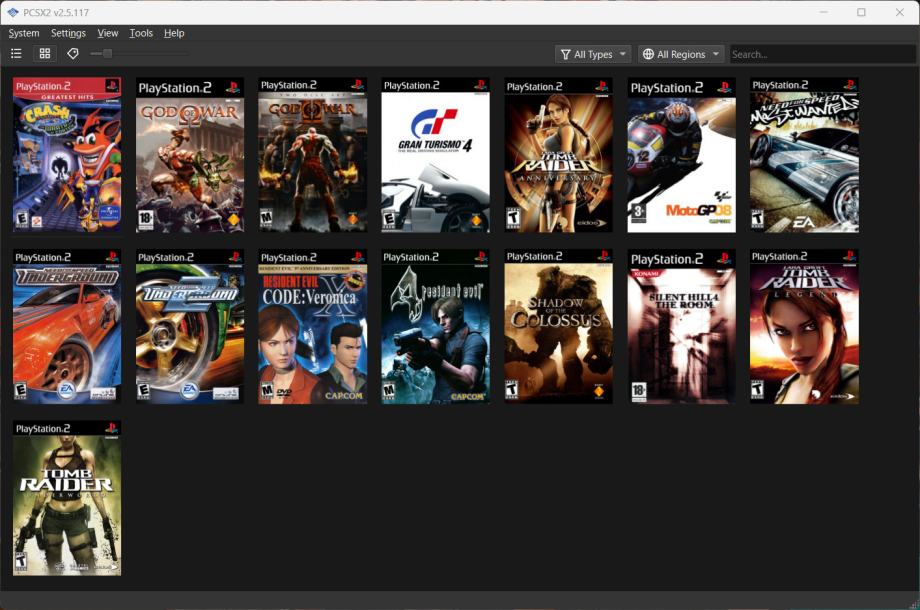
Task: Click the PCSX2 app icon in title bar
Action: [13, 12]
